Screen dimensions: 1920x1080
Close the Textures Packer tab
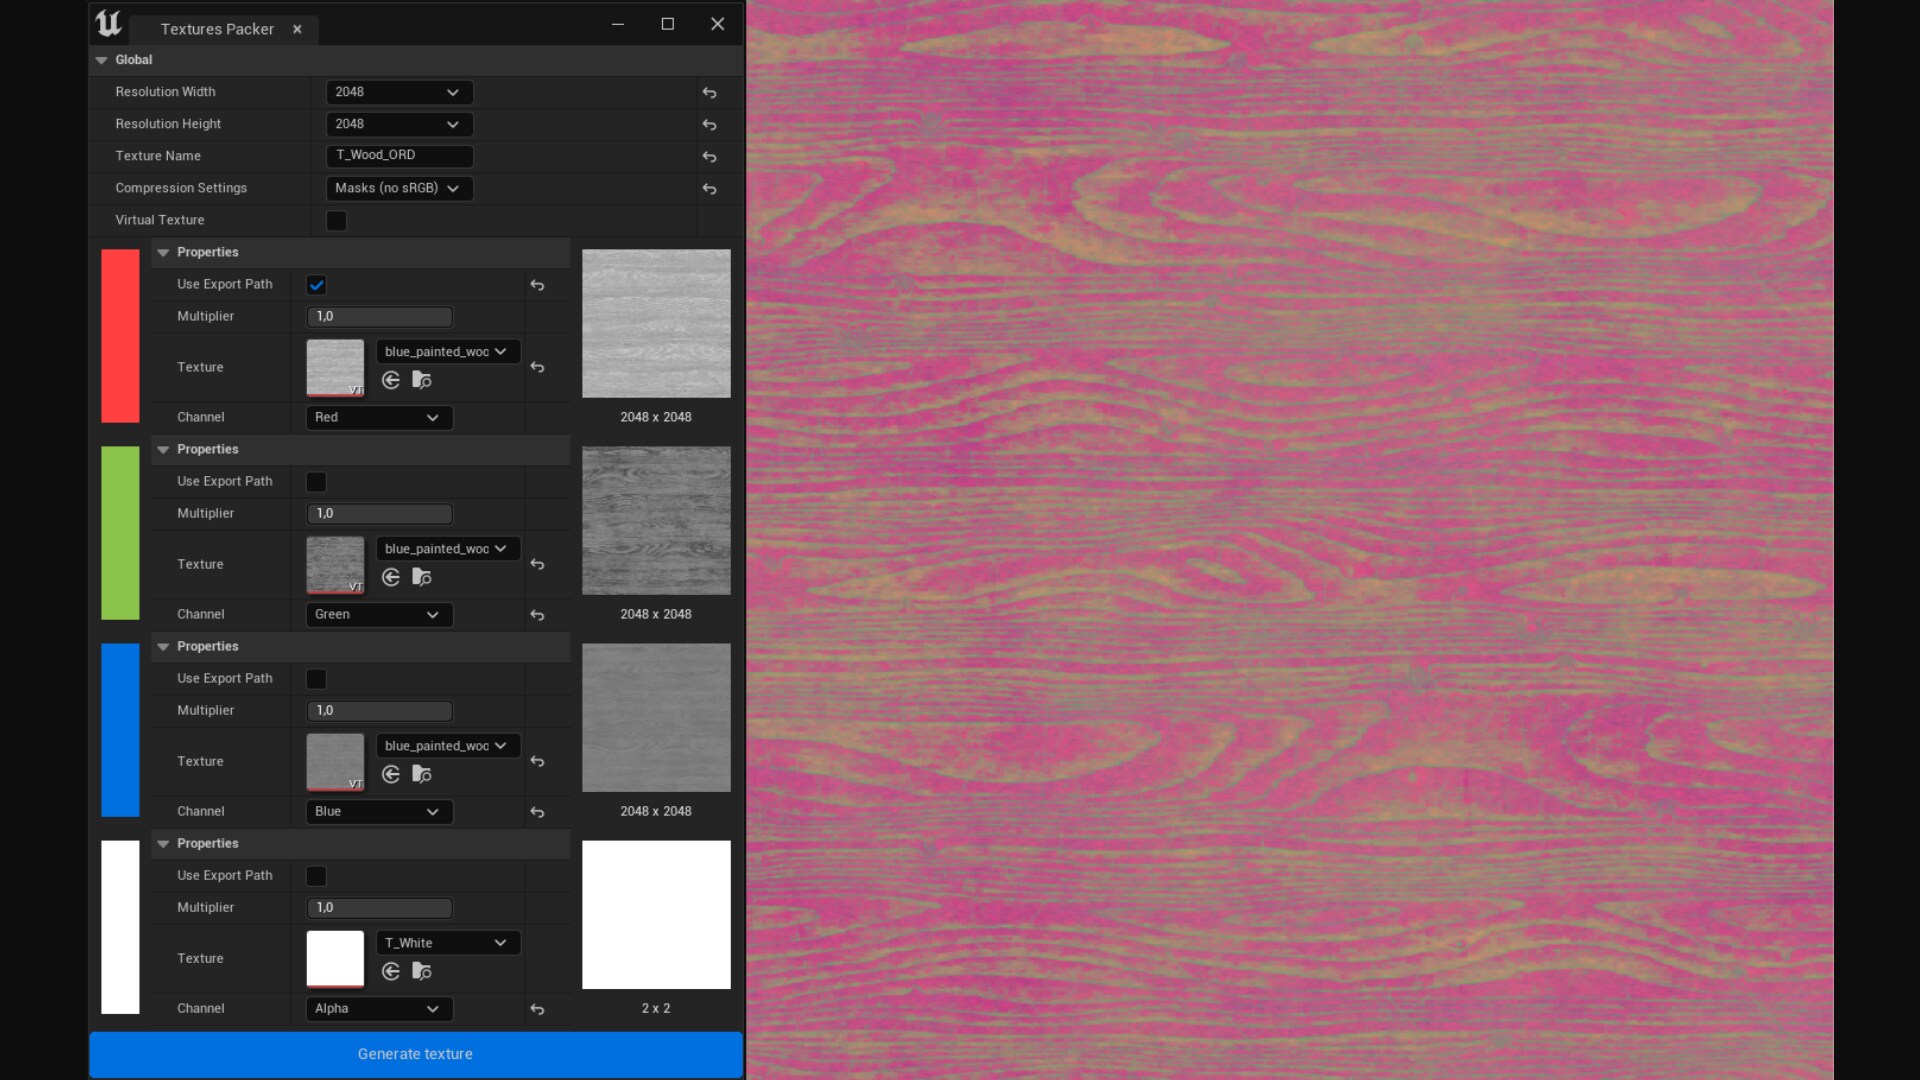297,29
